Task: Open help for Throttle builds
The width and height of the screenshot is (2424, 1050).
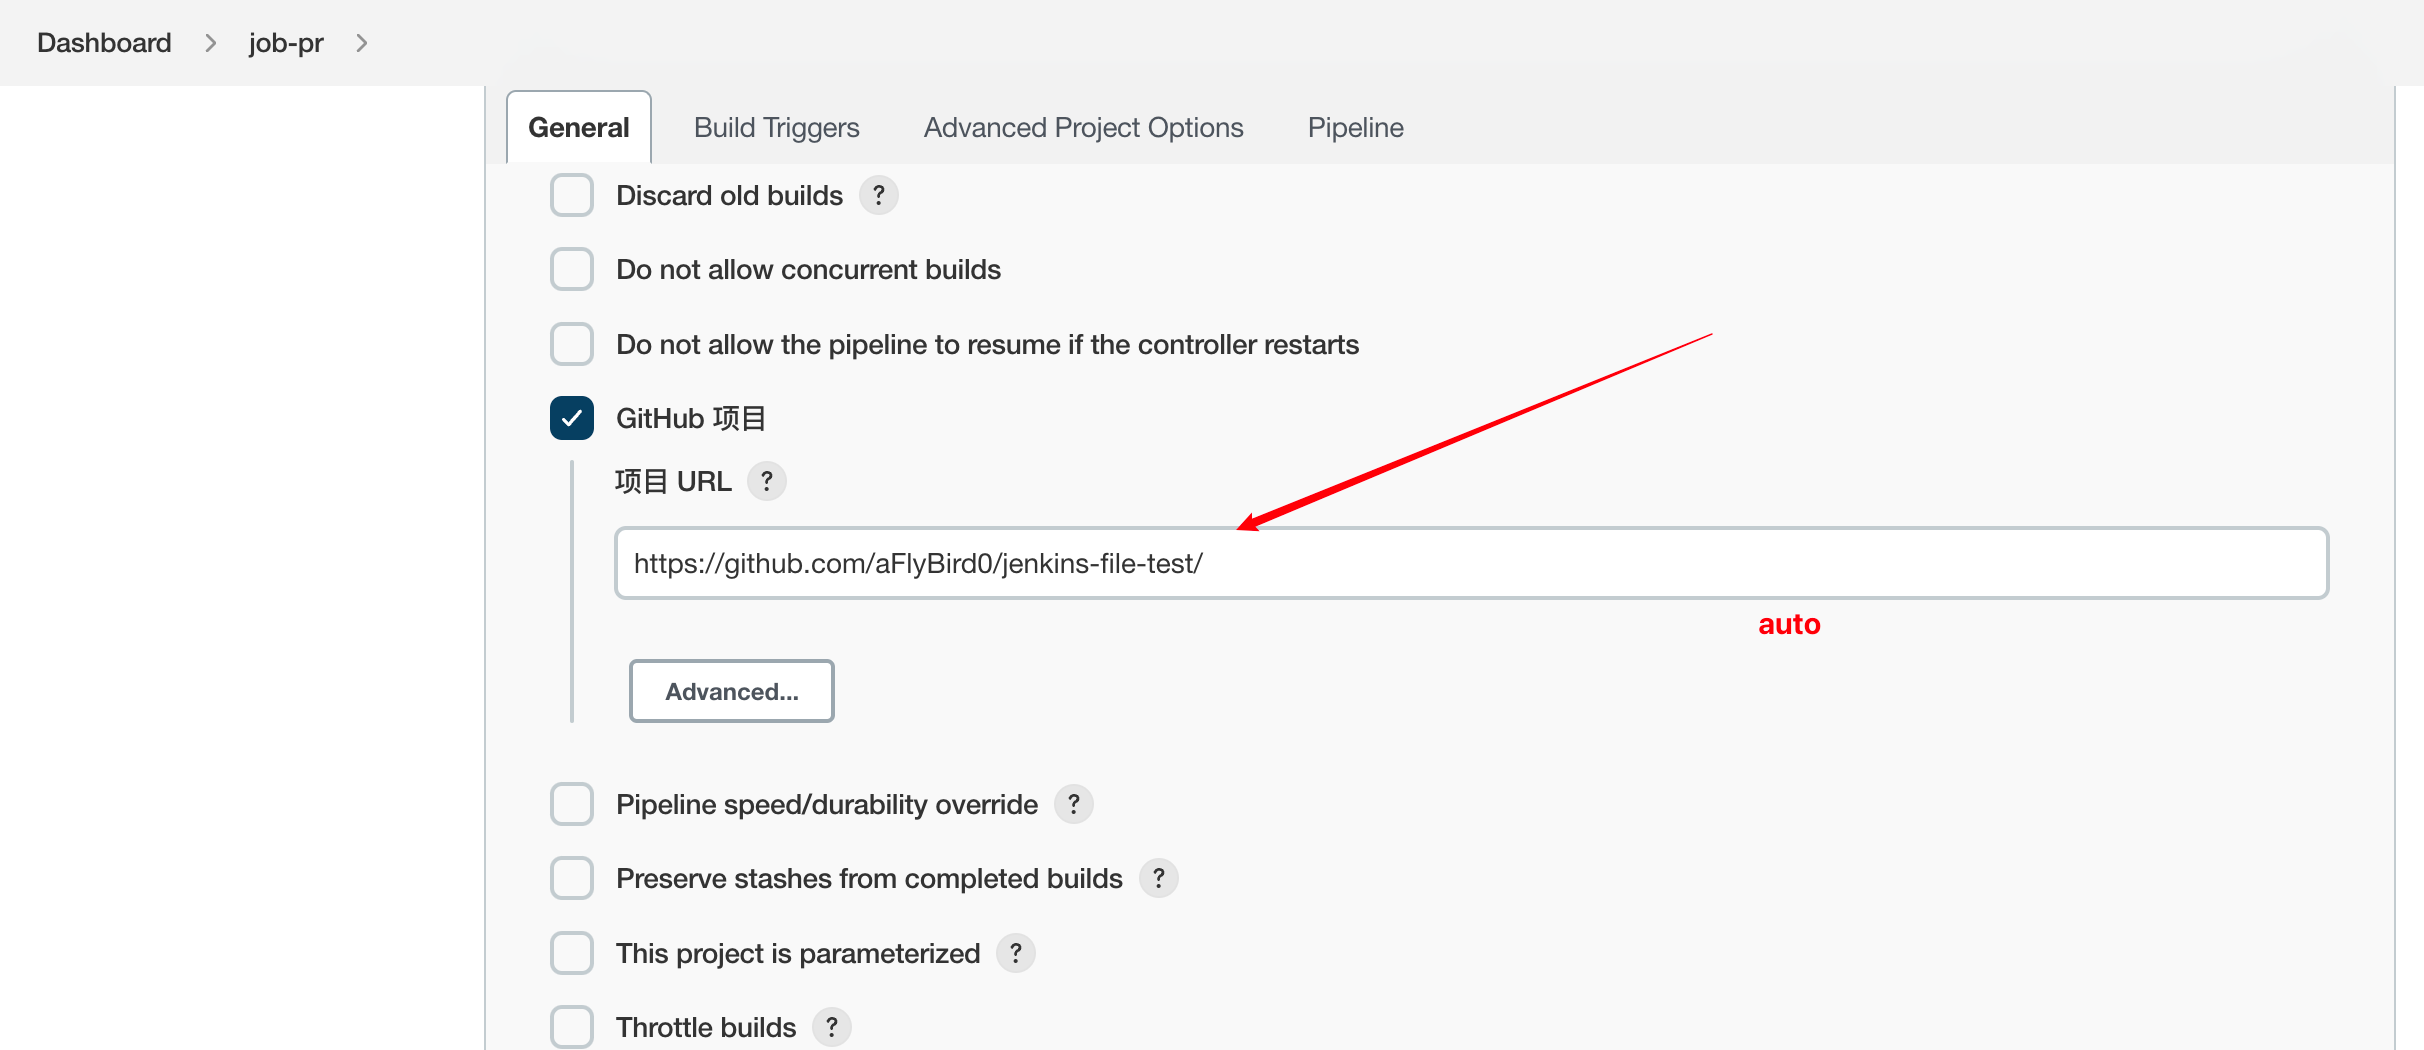Action: pyautogui.click(x=831, y=1027)
